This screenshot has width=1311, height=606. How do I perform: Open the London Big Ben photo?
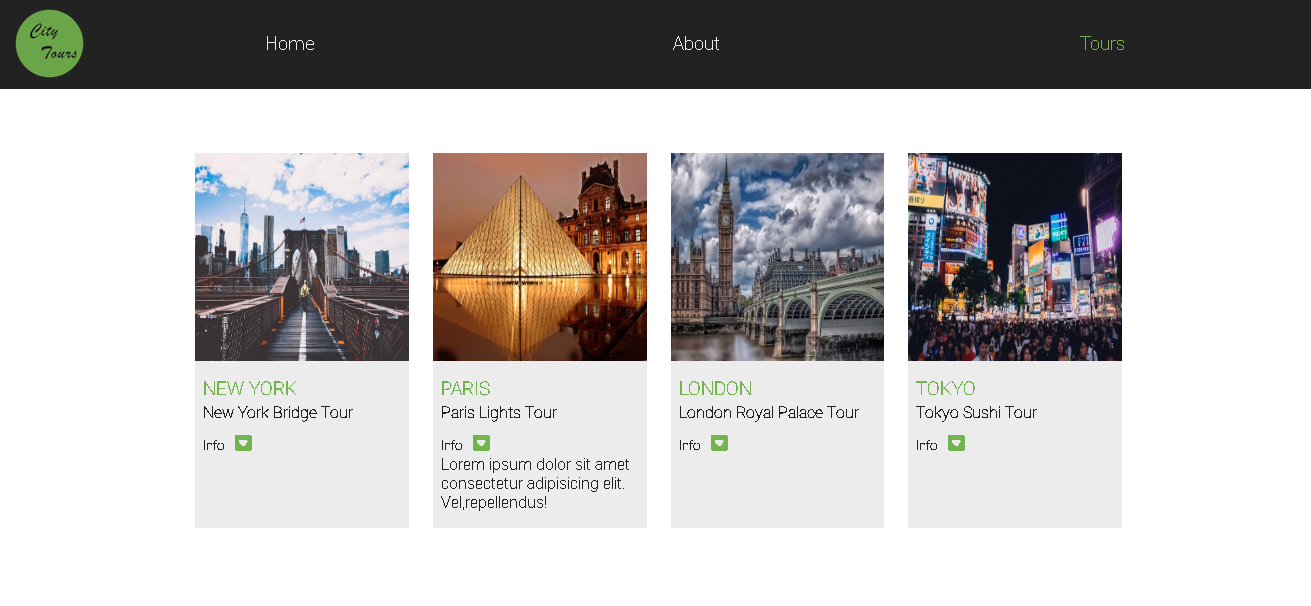click(x=776, y=256)
